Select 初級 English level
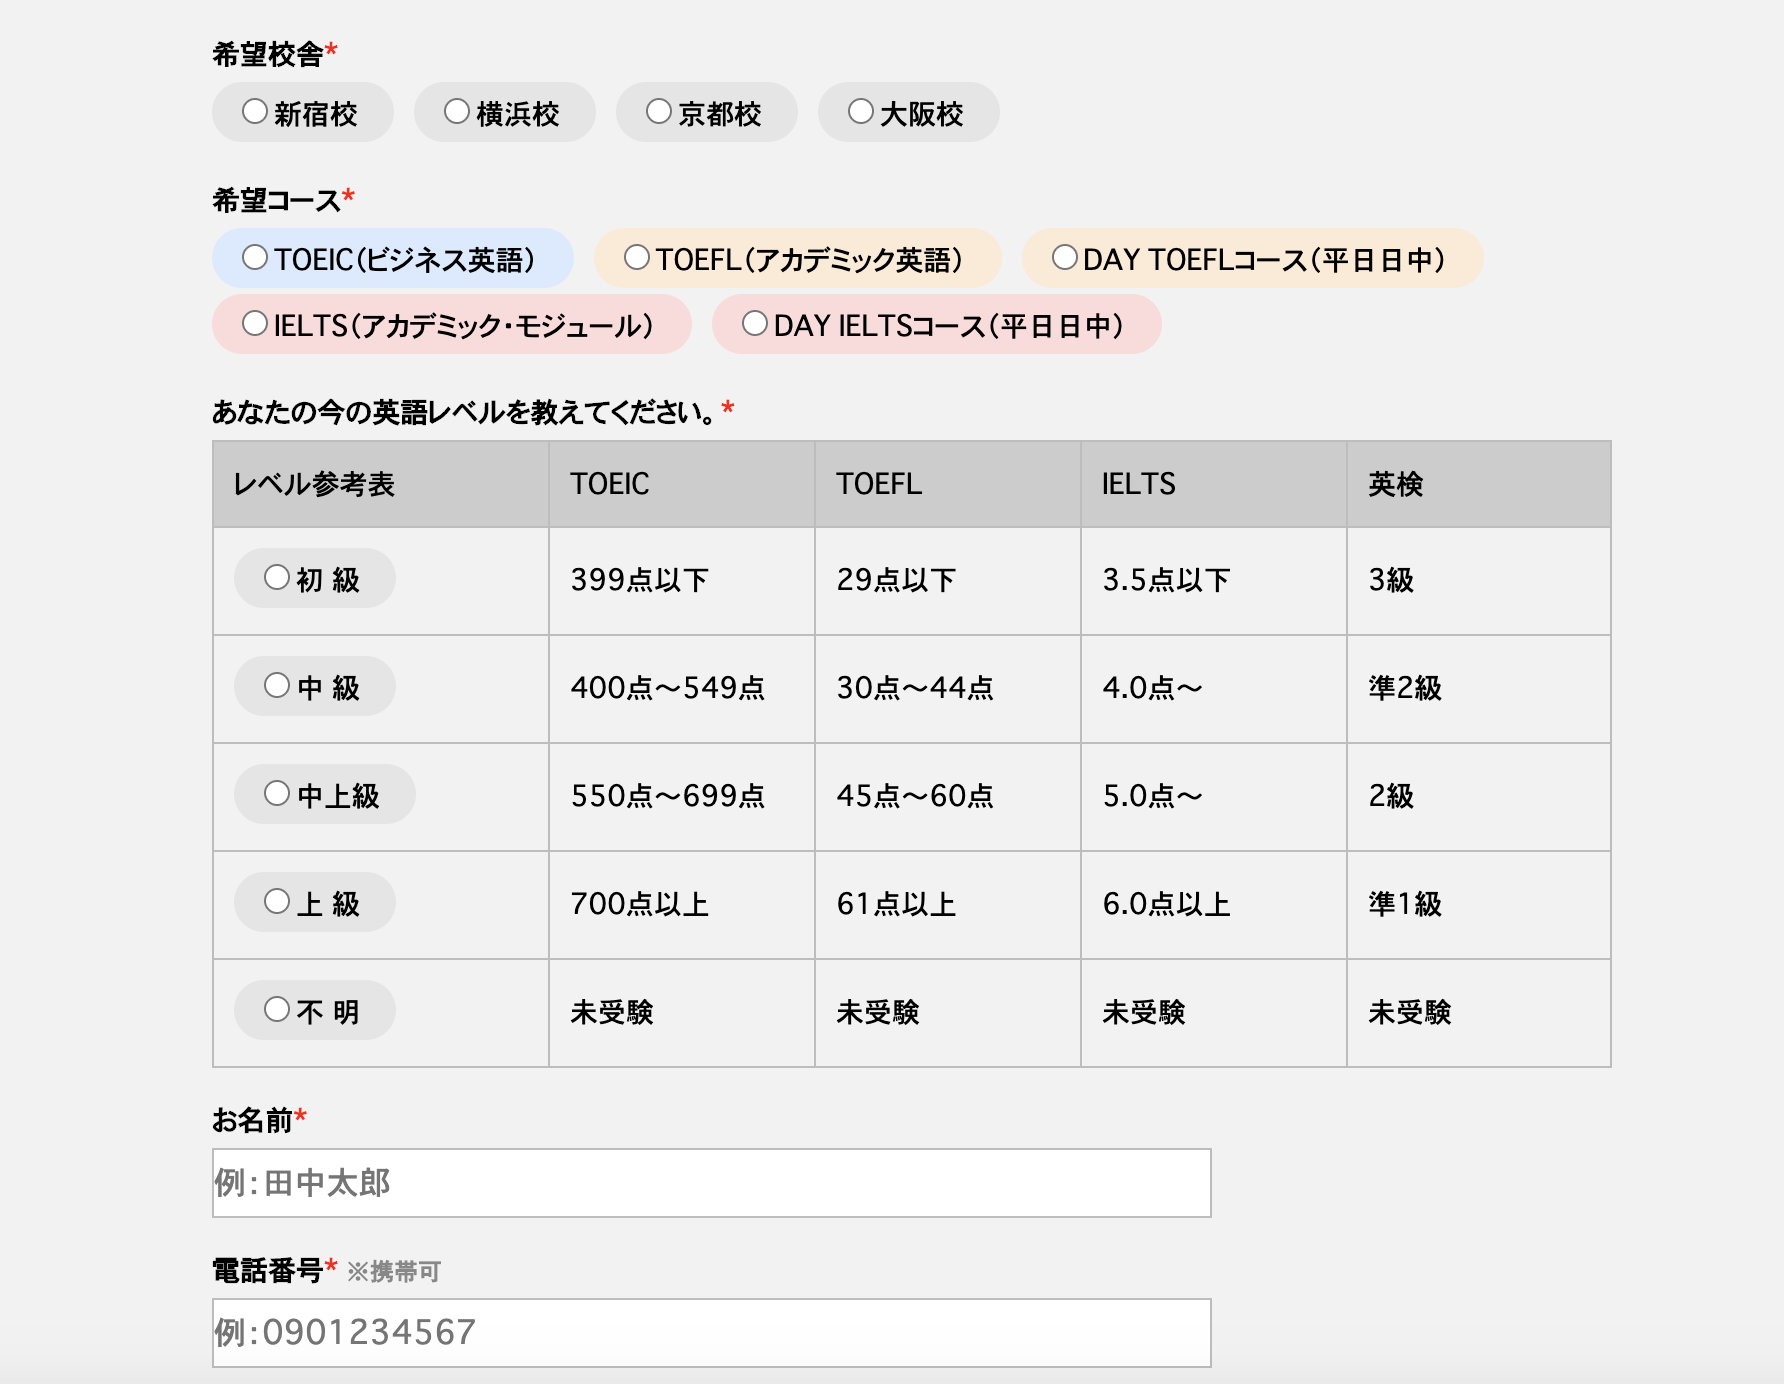Image resolution: width=1784 pixels, height=1384 pixels. 277,578
